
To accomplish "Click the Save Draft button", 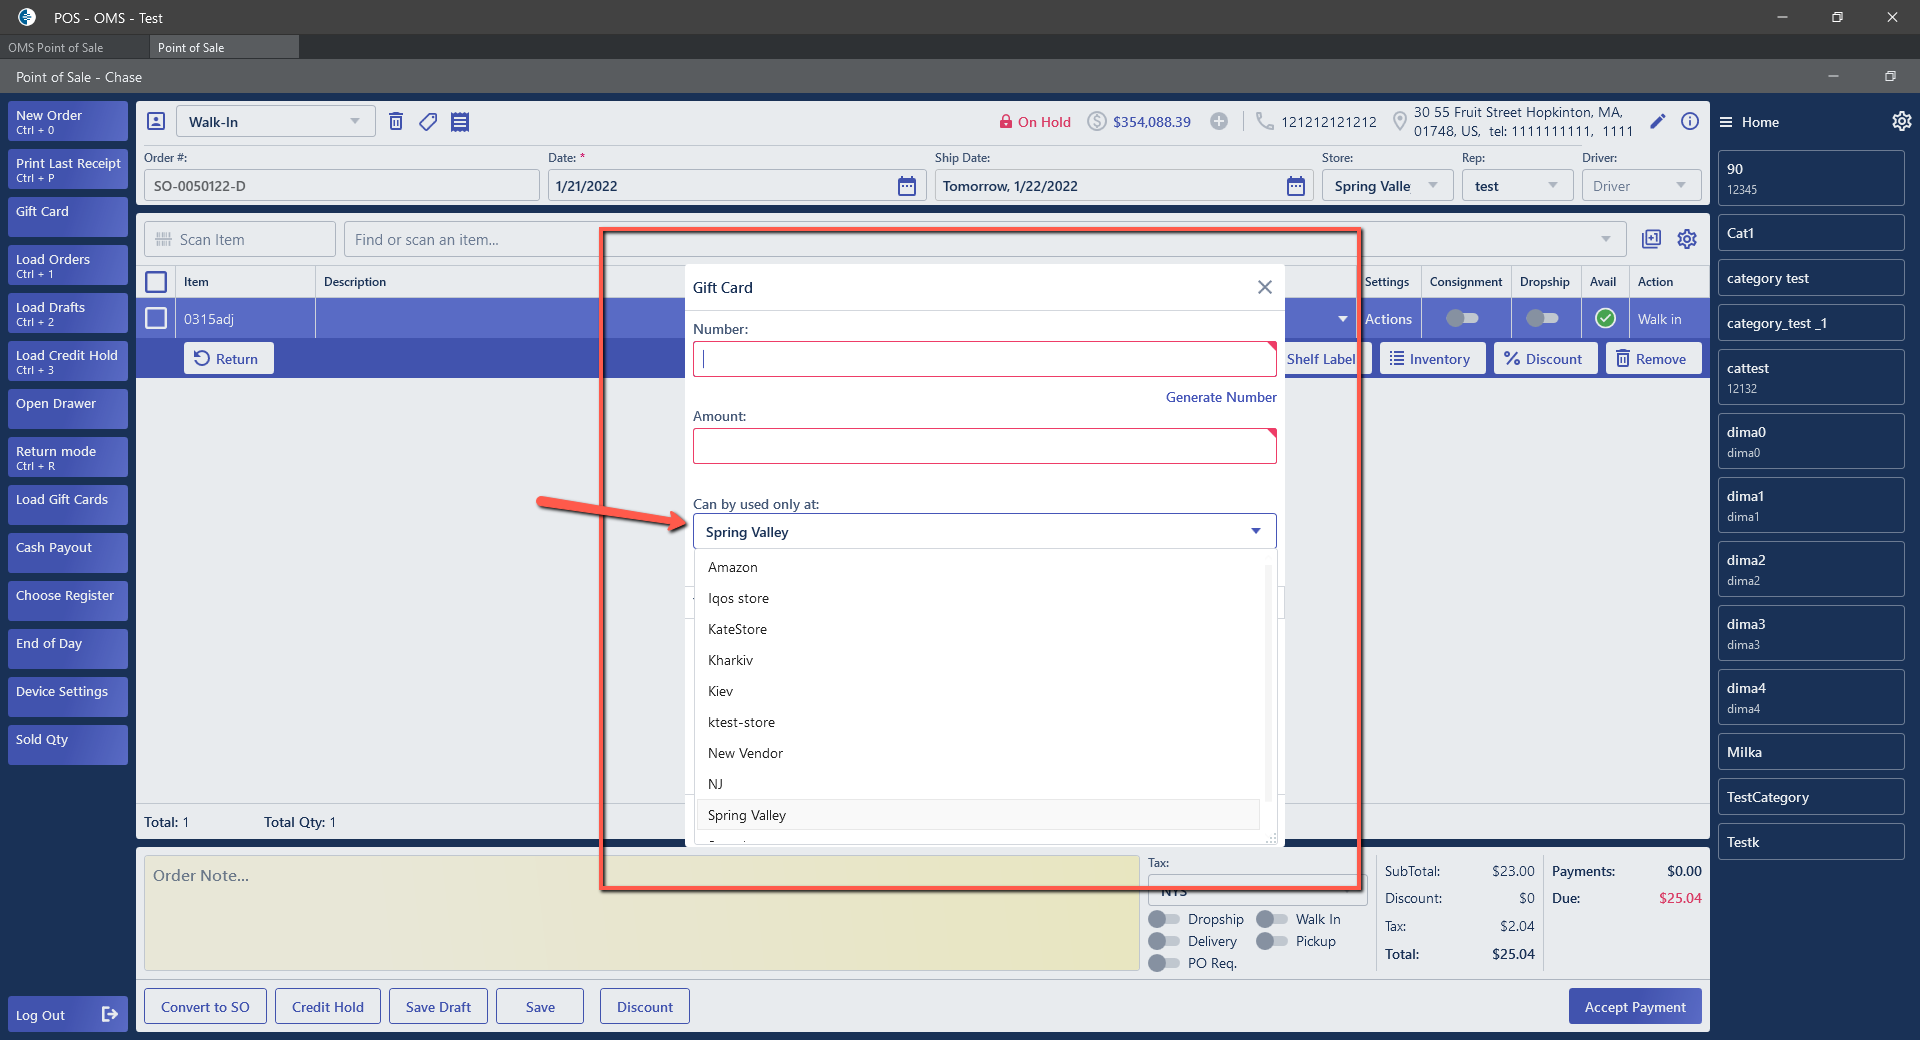I will (438, 1007).
